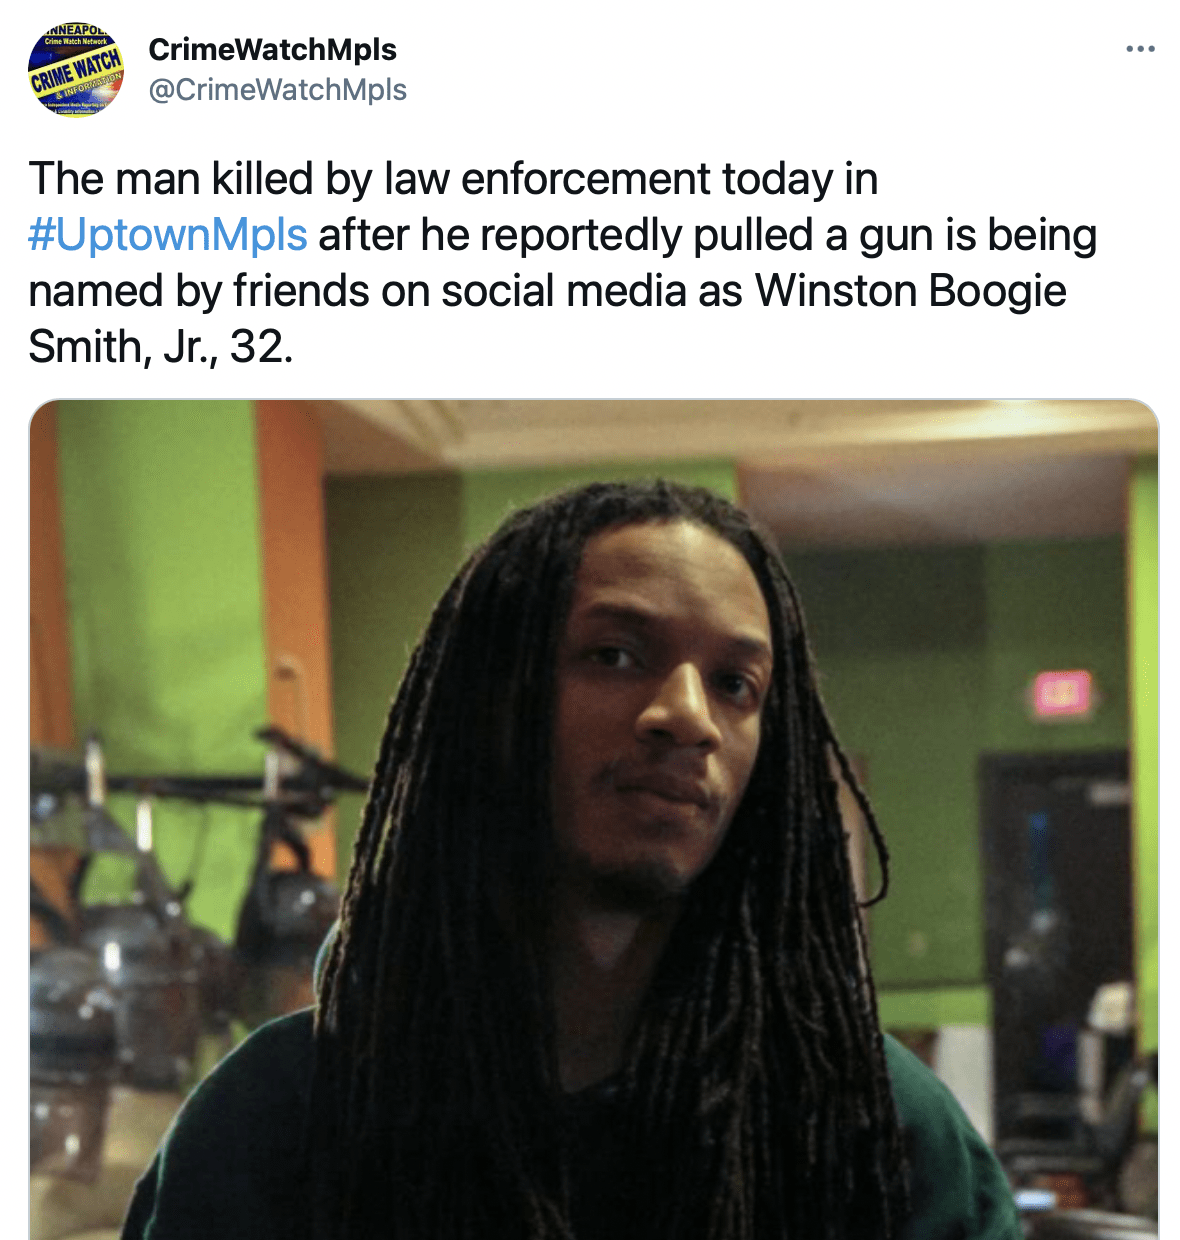The width and height of the screenshot is (1180, 1240).
Task: Click the words "Winston Boogie" in the tweet
Action: (x=911, y=291)
